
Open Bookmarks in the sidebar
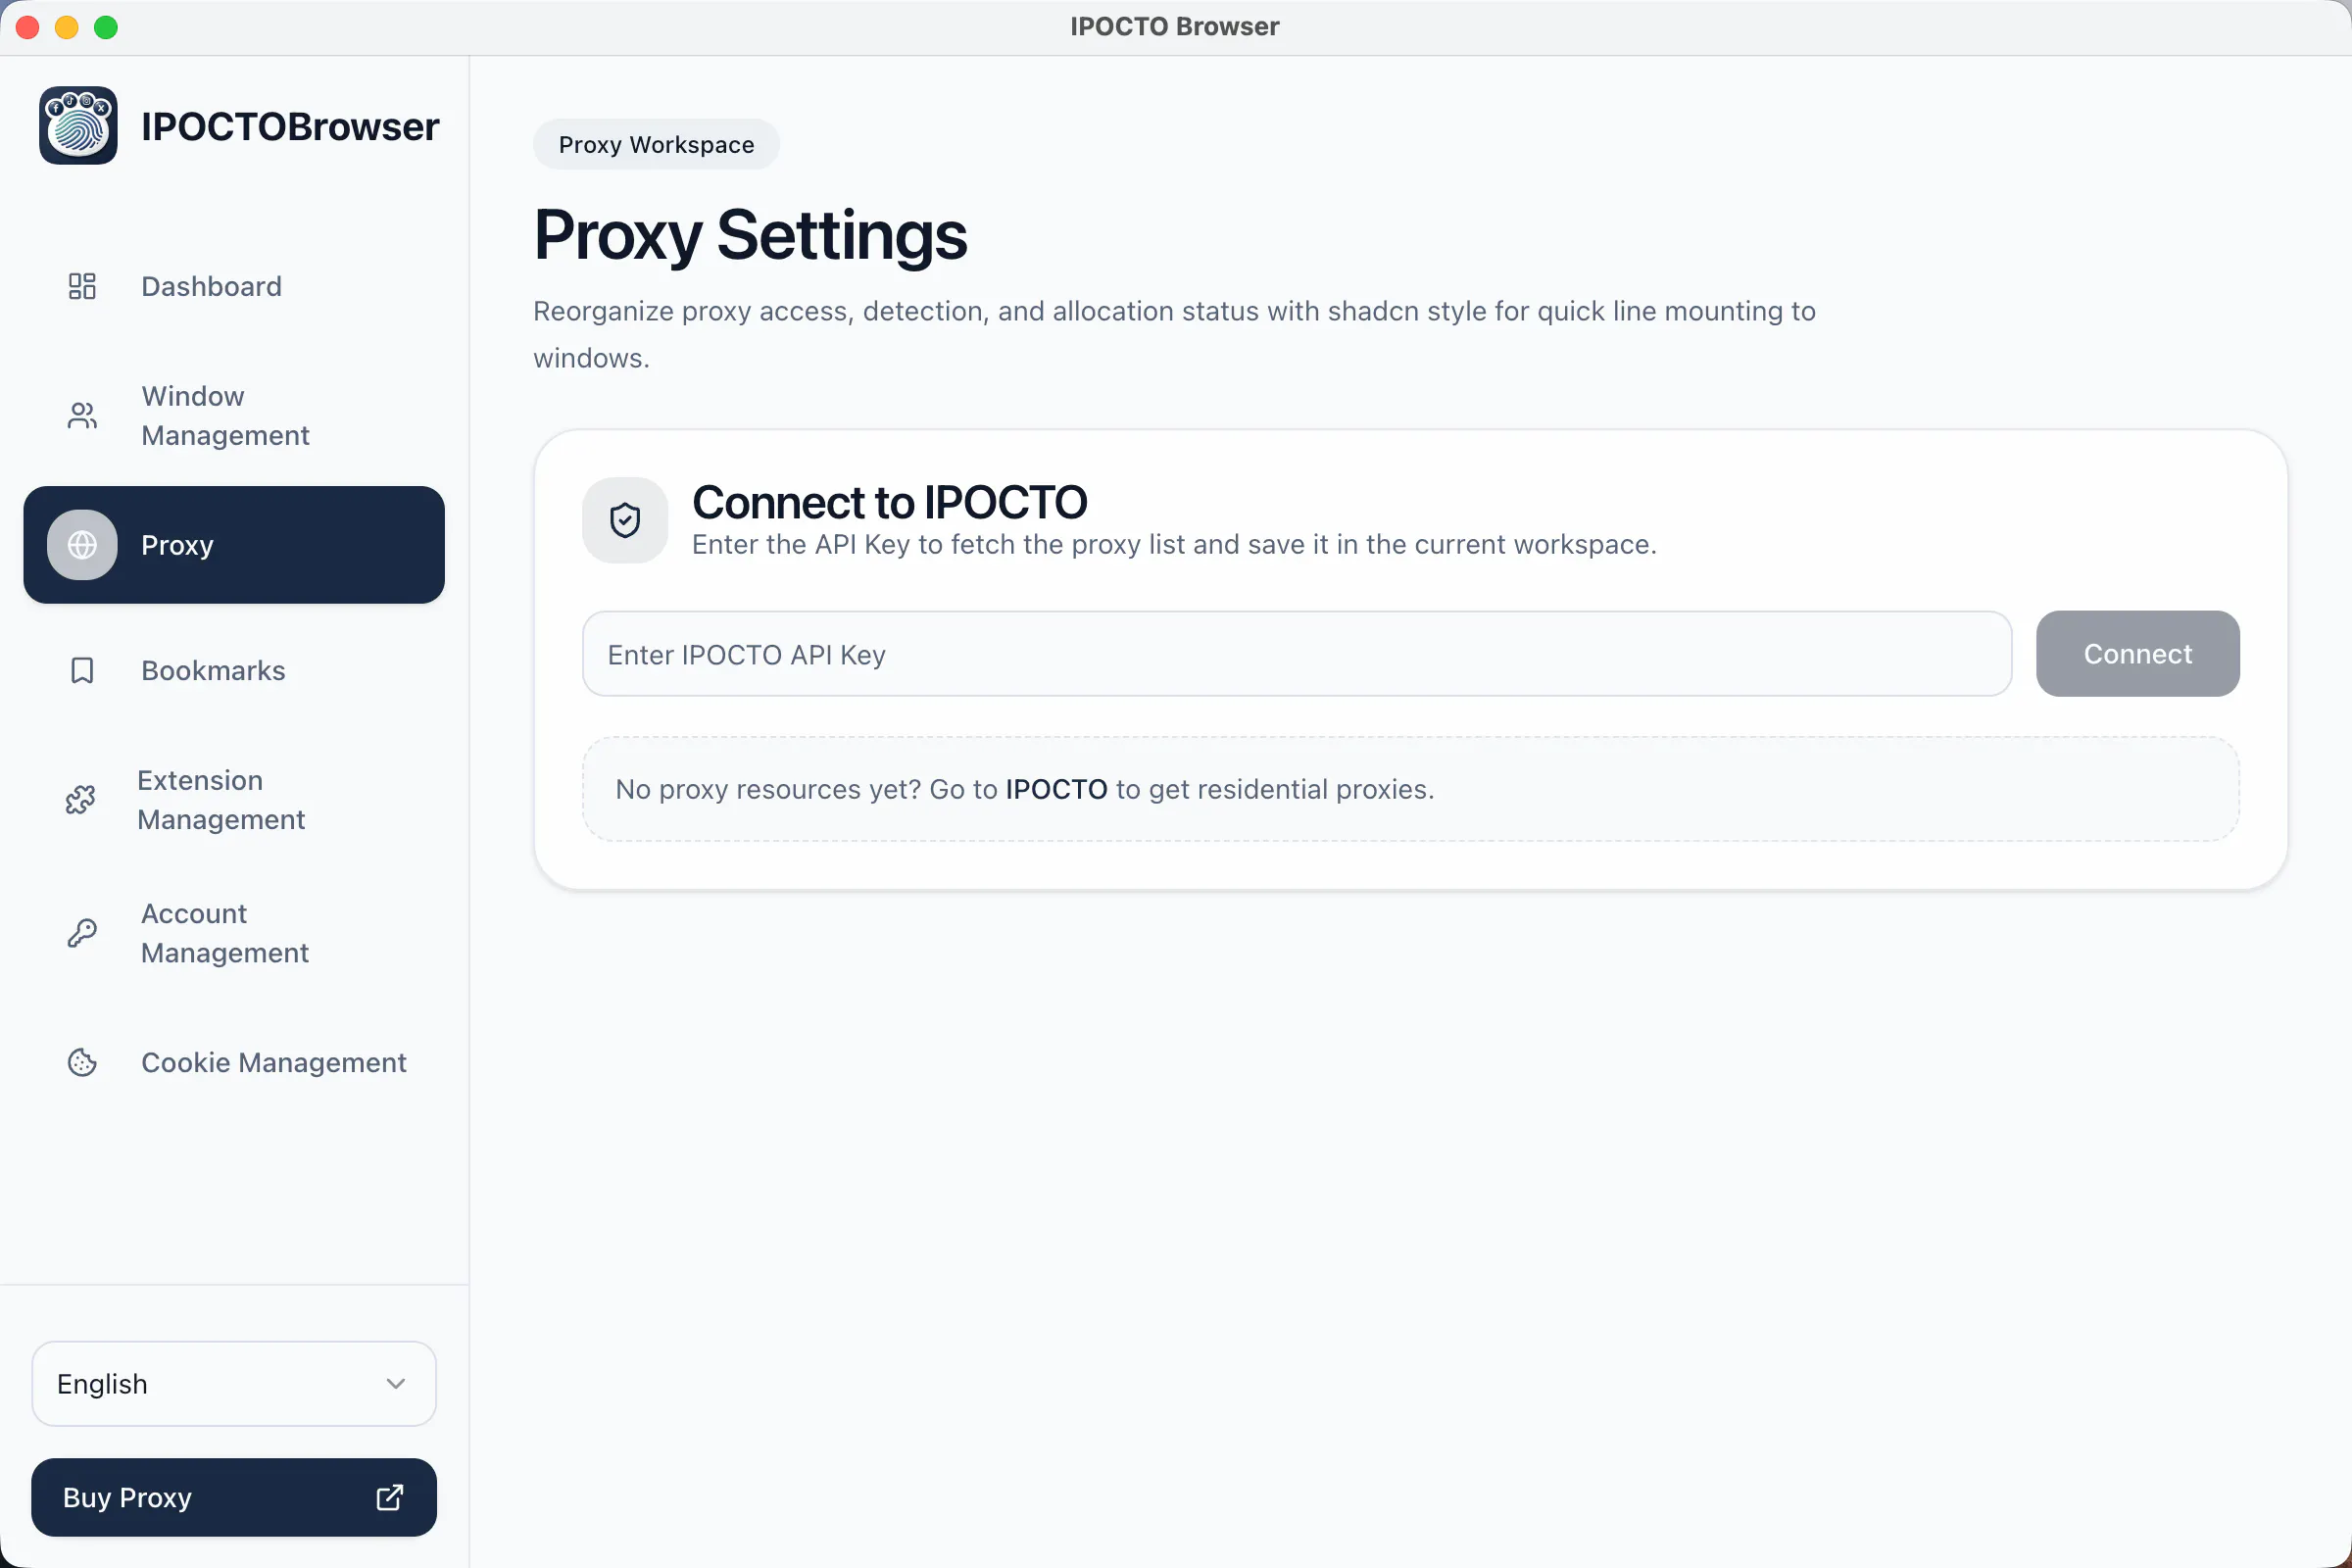pyautogui.click(x=234, y=670)
